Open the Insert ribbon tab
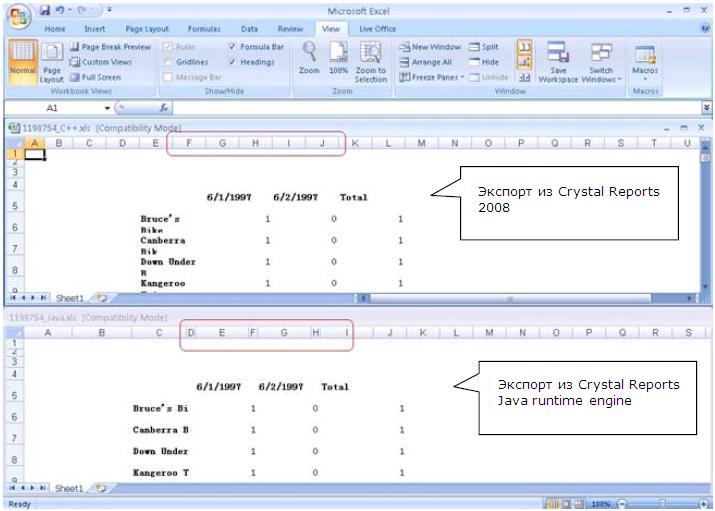 pyautogui.click(x=94, y=29)
